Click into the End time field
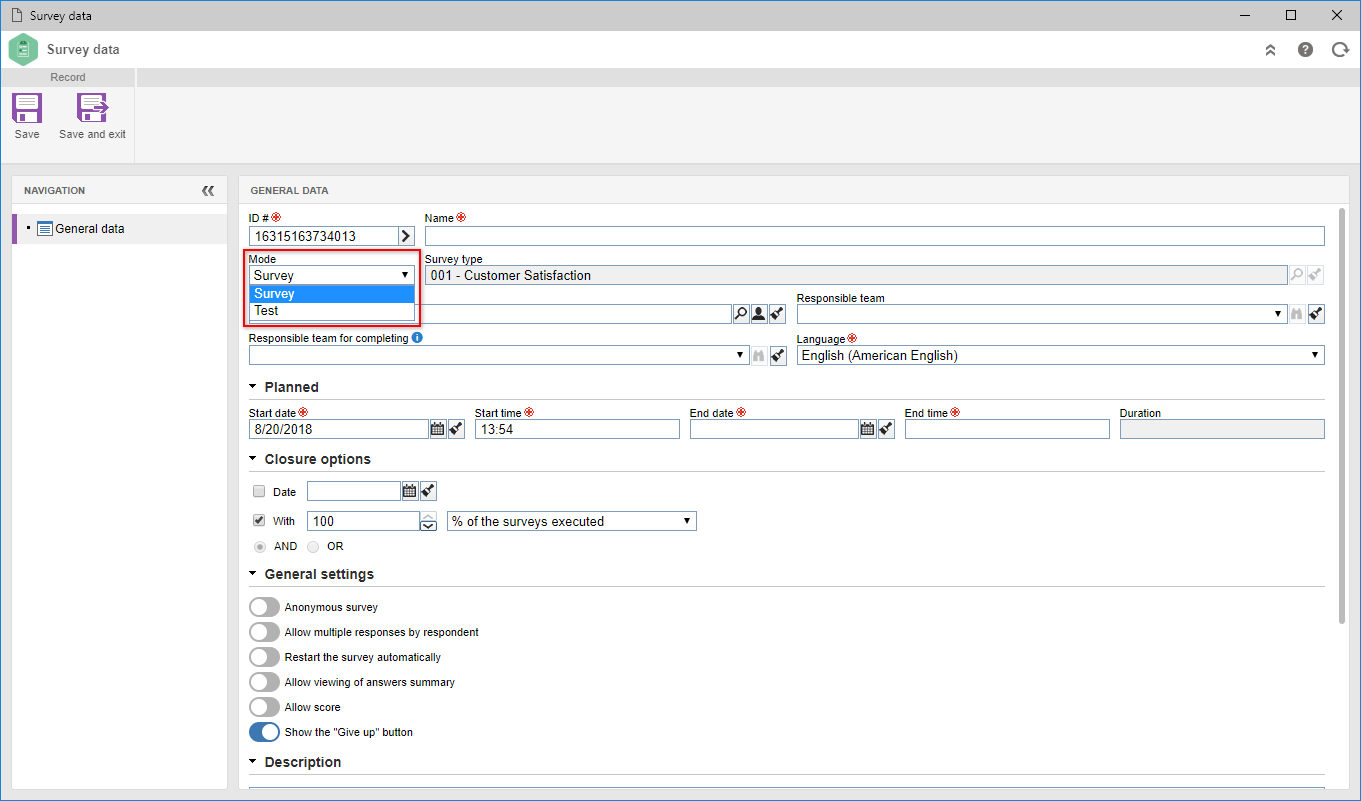1361x801 pixels. pos(1007,429)
